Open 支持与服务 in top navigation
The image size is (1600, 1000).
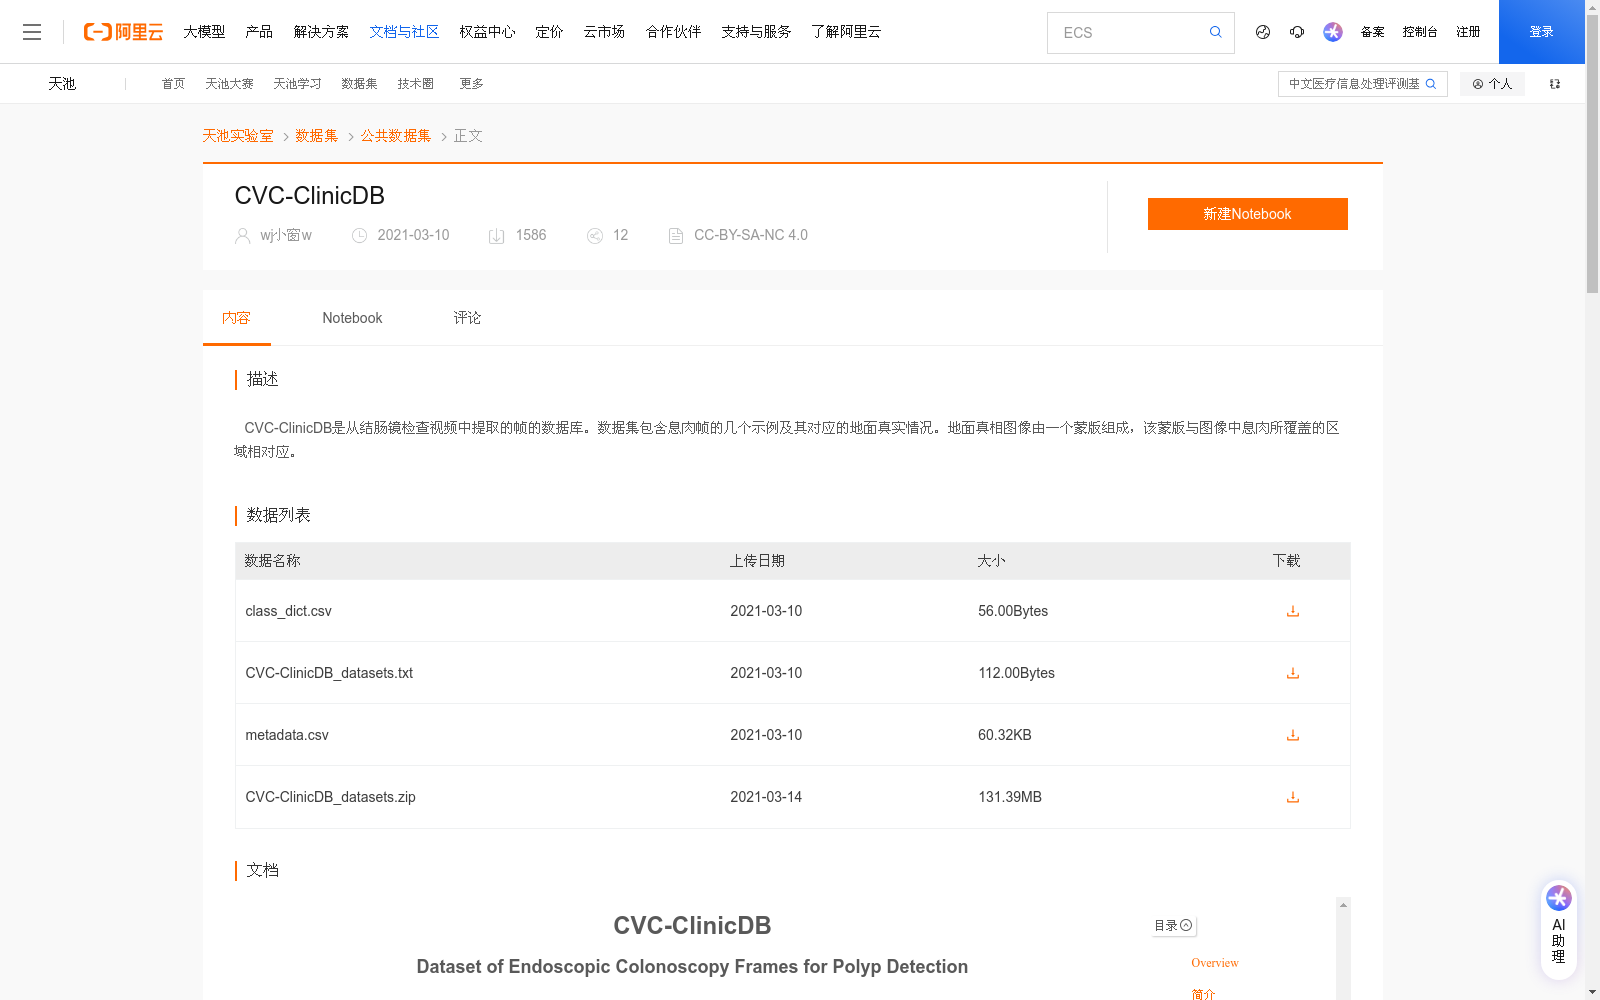coord(756,32)
